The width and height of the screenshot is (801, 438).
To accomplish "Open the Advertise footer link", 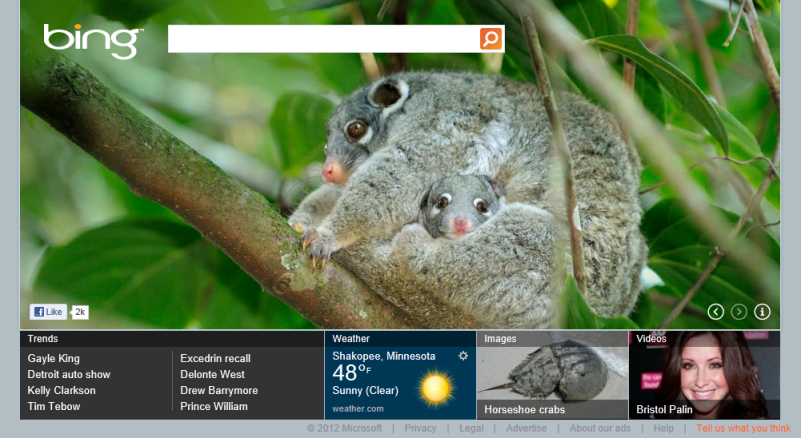I will [526, 428].
